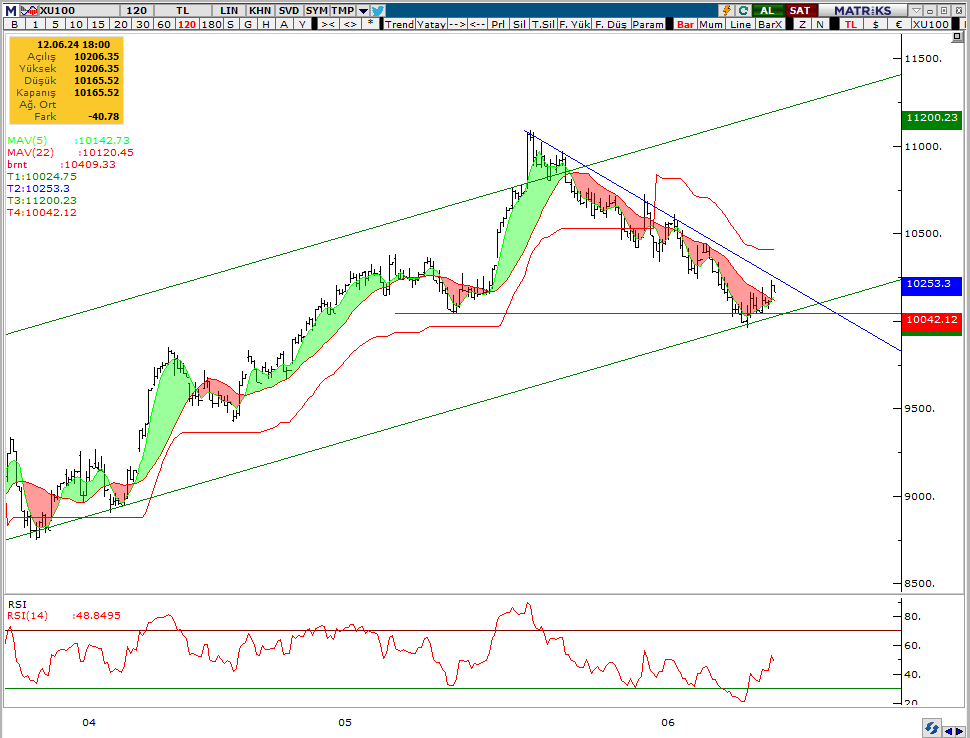This screenshot has height=738, width=970.
Task: Click the compress >< zoom button
Action: tap(328, 24)
